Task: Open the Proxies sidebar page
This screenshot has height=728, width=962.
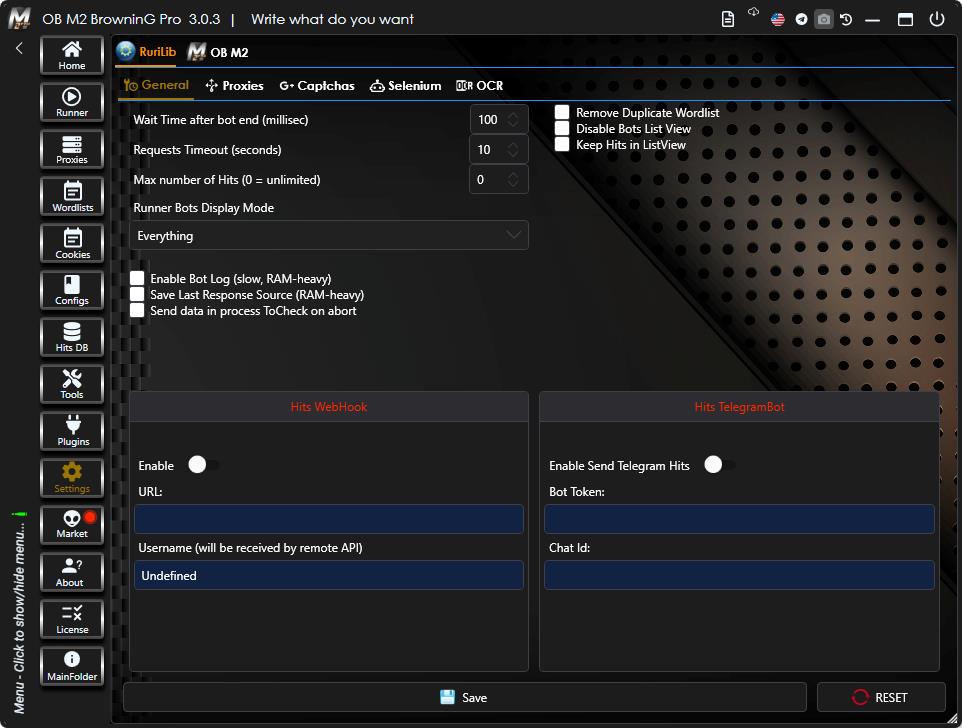Action: click(x=72, y=149)
